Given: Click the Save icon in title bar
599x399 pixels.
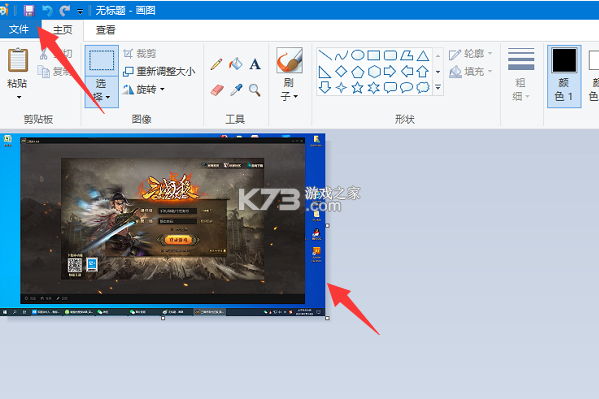Looking at the screenshot, I should [29, 10].
